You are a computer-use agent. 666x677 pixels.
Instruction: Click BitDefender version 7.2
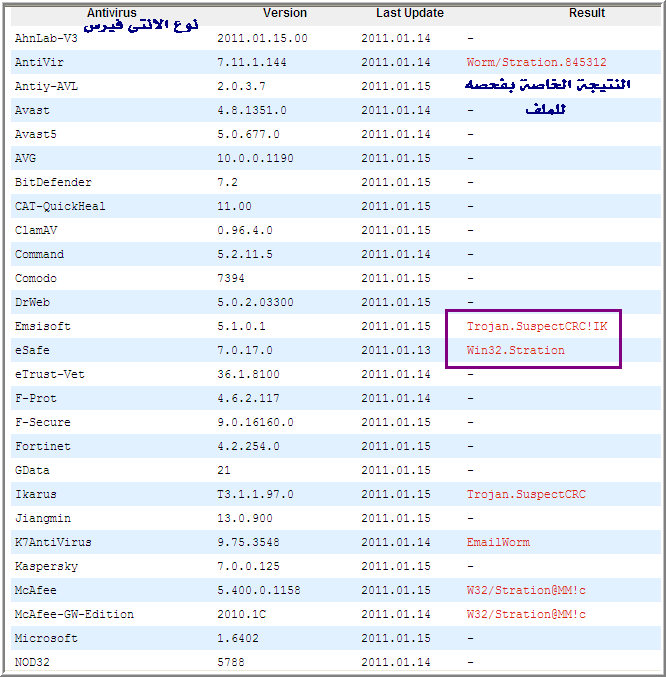pyautogui.click(x=227, y=182)
